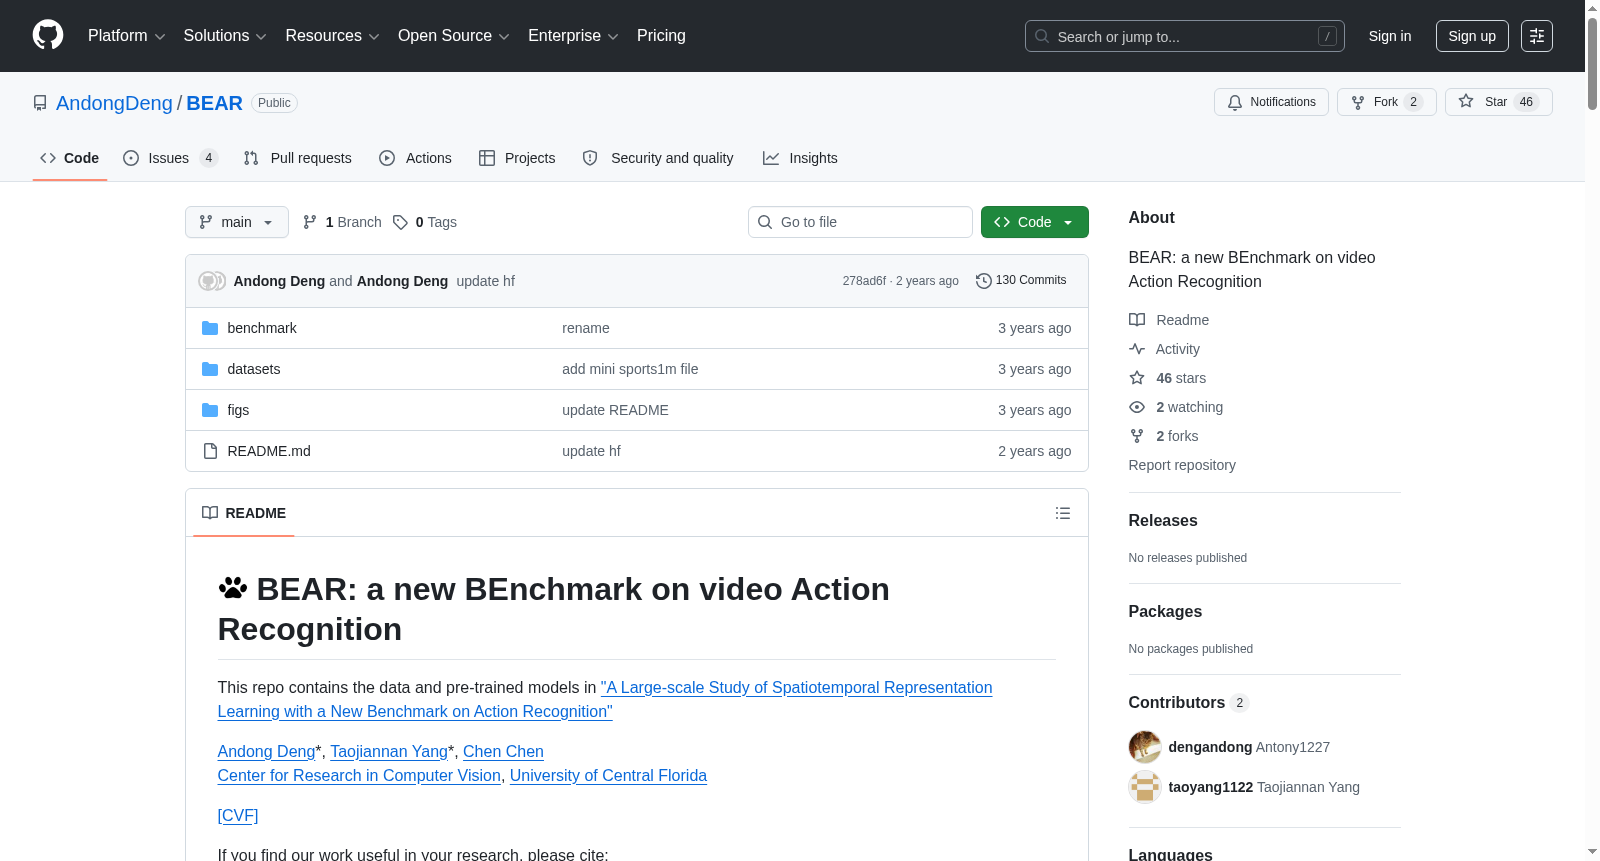Click the README.md file icon
Screen dimensions: 1600x861
(210, 451)
